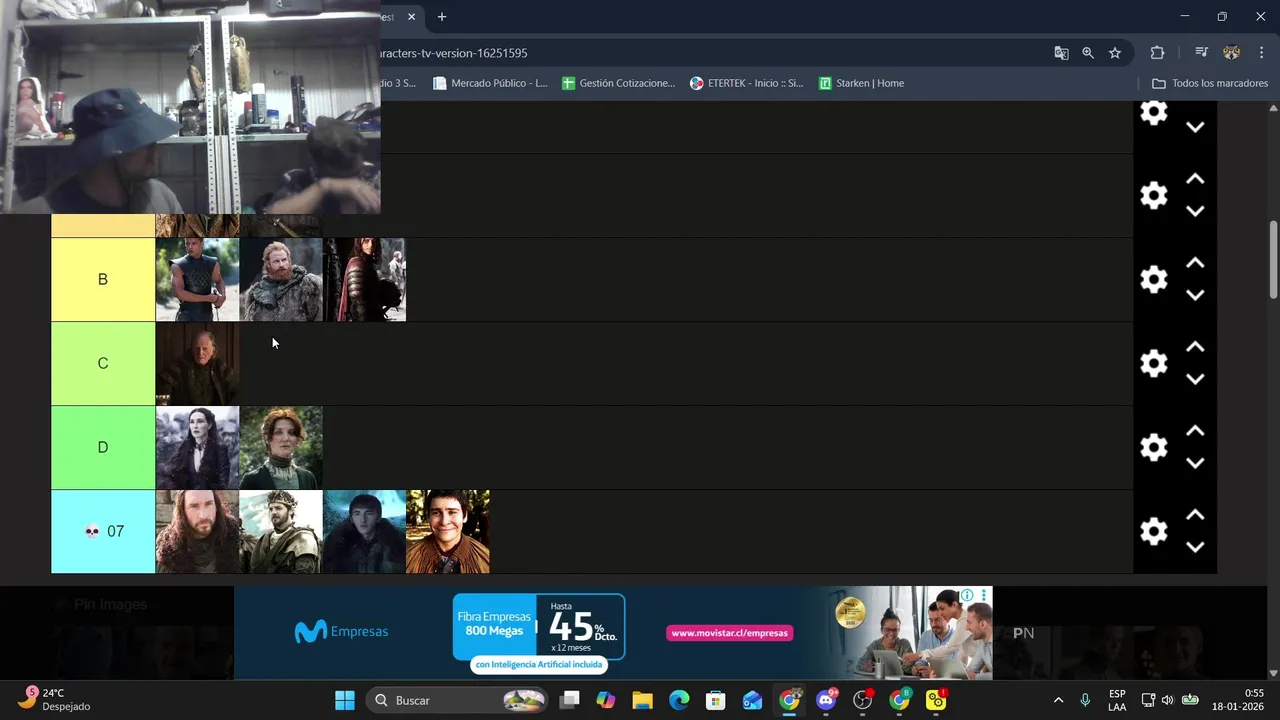Screen dimensions: 1280x720
Task: Click the movistar.cl/empresas ad link
Action: click(x=729, y=633)
